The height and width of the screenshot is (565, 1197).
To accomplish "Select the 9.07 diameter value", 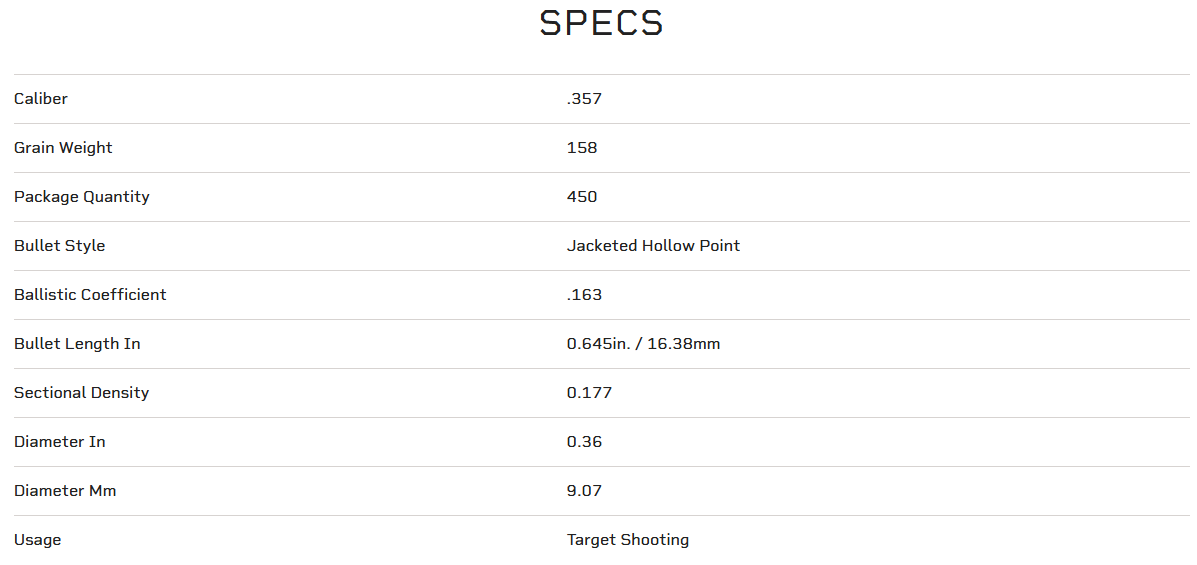I will (584, 491).
